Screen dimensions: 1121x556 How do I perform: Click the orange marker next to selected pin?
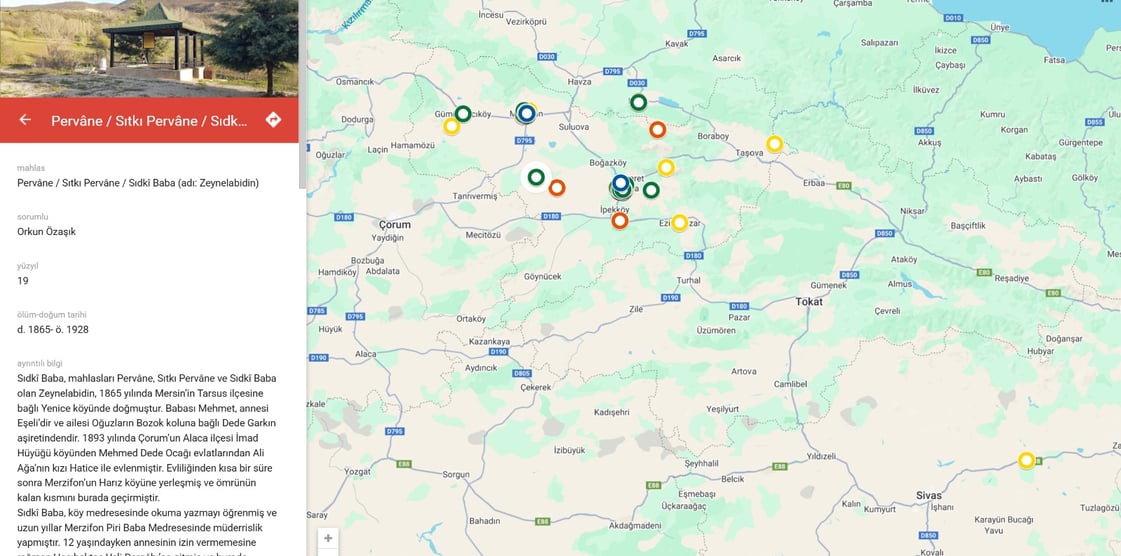pyautogui.click(x=557, y=187)
